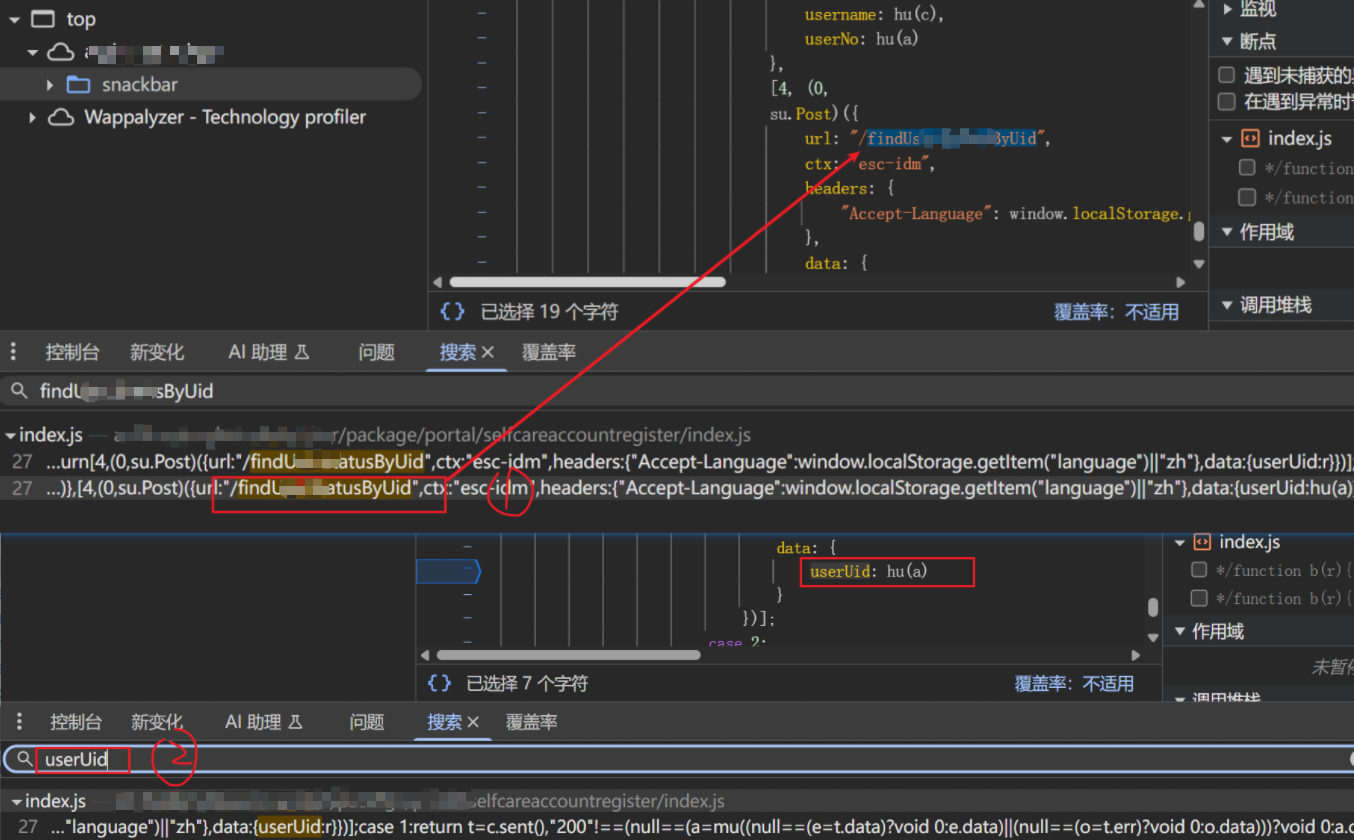Open 问题 tab in lower drawer

367,722
